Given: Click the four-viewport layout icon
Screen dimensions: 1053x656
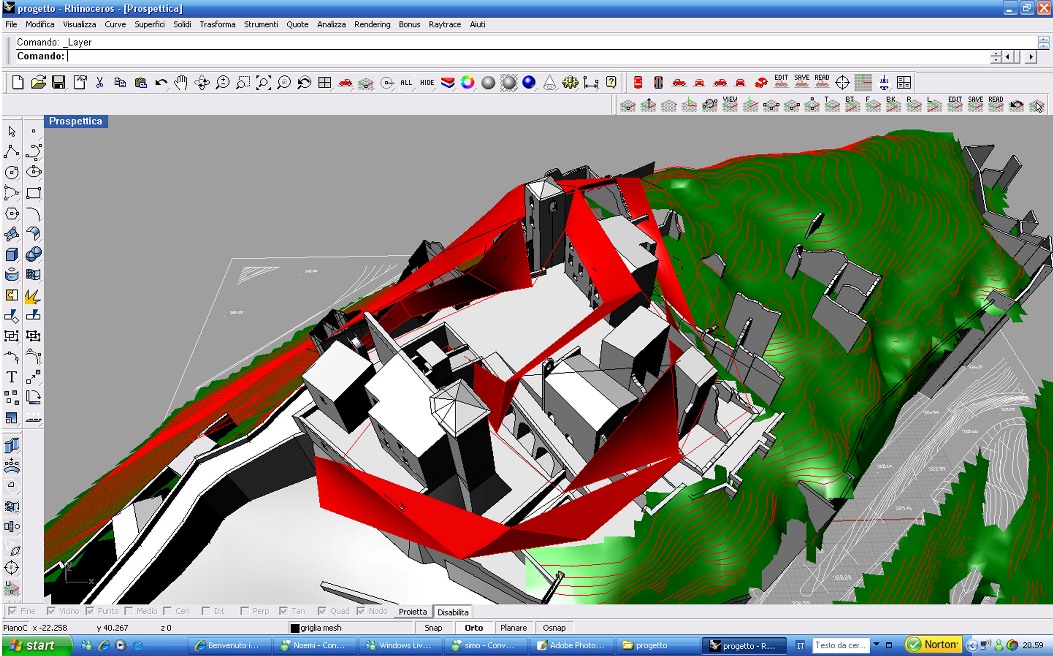Looking at the screenshot, I should click(325, 83).
